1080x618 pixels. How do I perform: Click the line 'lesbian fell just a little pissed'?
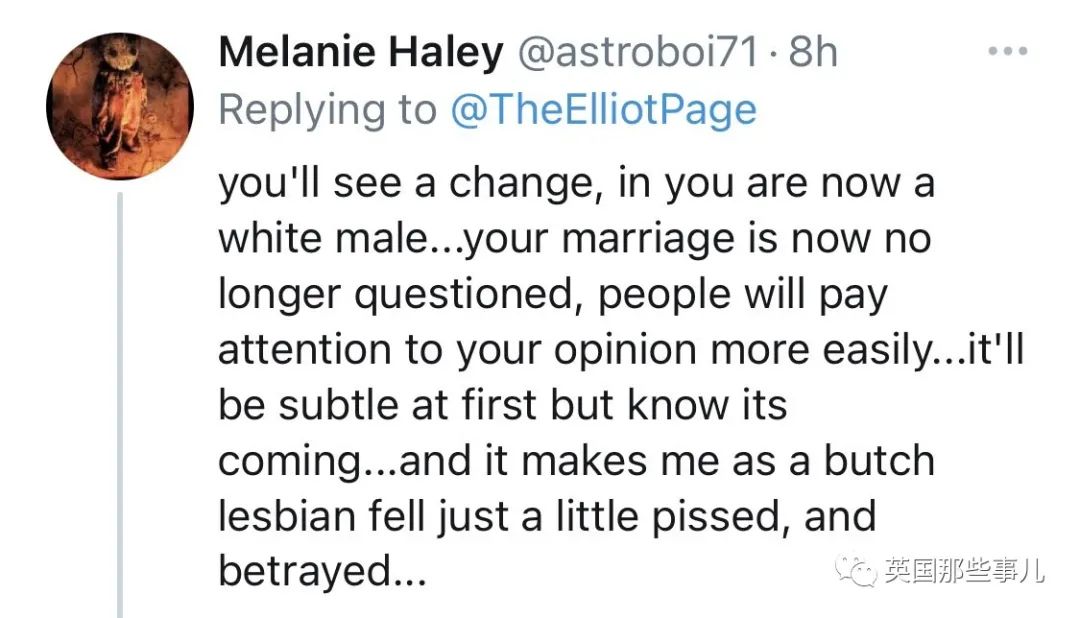(x=546, y=516)
